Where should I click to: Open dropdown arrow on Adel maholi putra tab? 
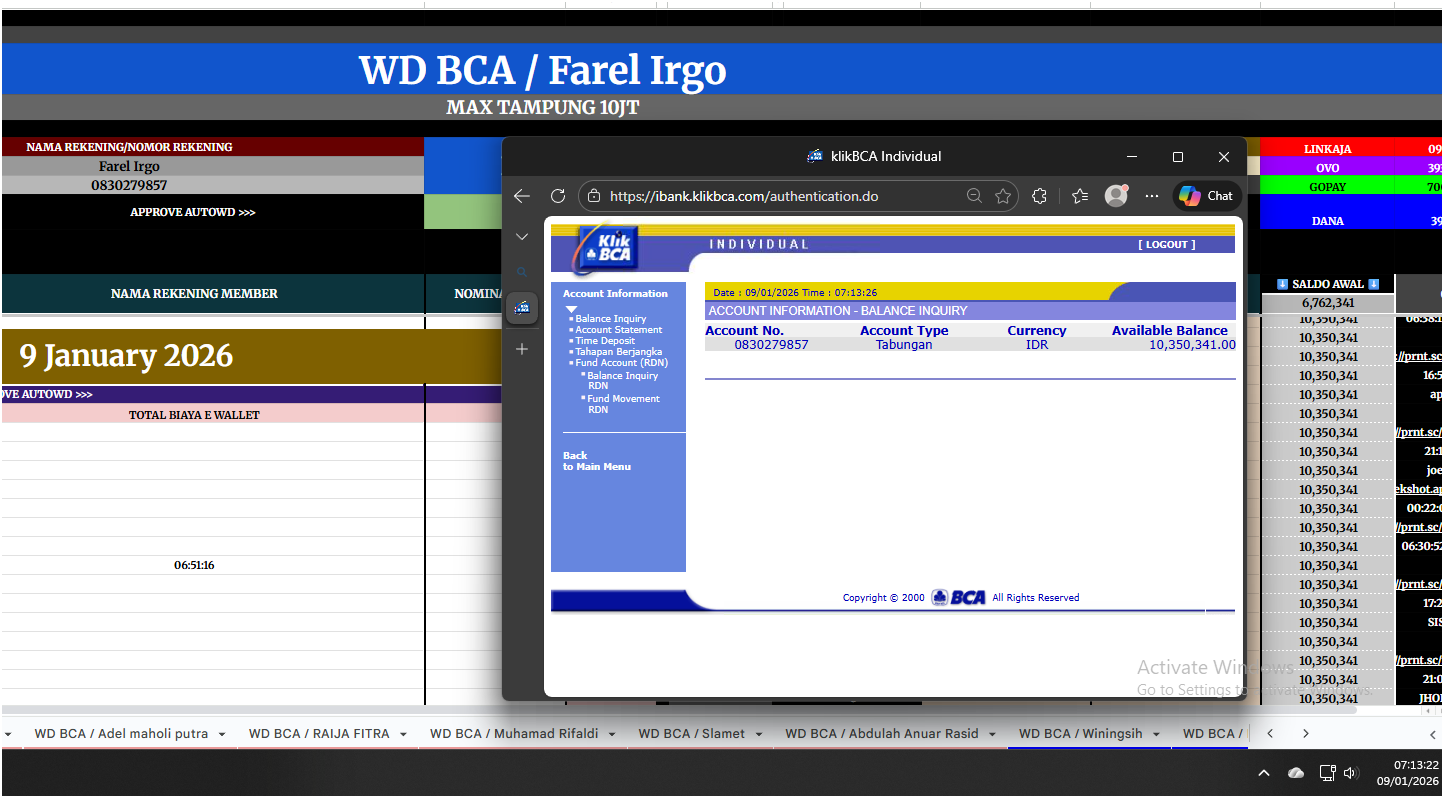tap(221, 734)
